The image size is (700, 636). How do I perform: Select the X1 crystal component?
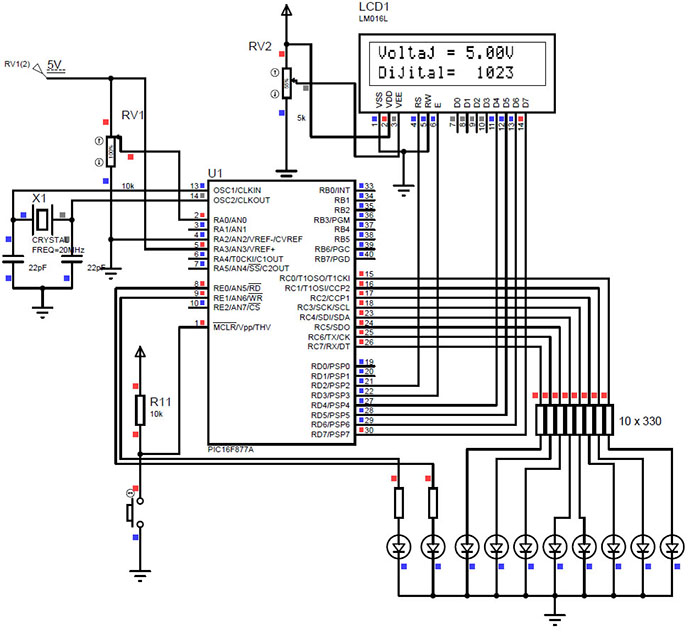pos(41,219)
